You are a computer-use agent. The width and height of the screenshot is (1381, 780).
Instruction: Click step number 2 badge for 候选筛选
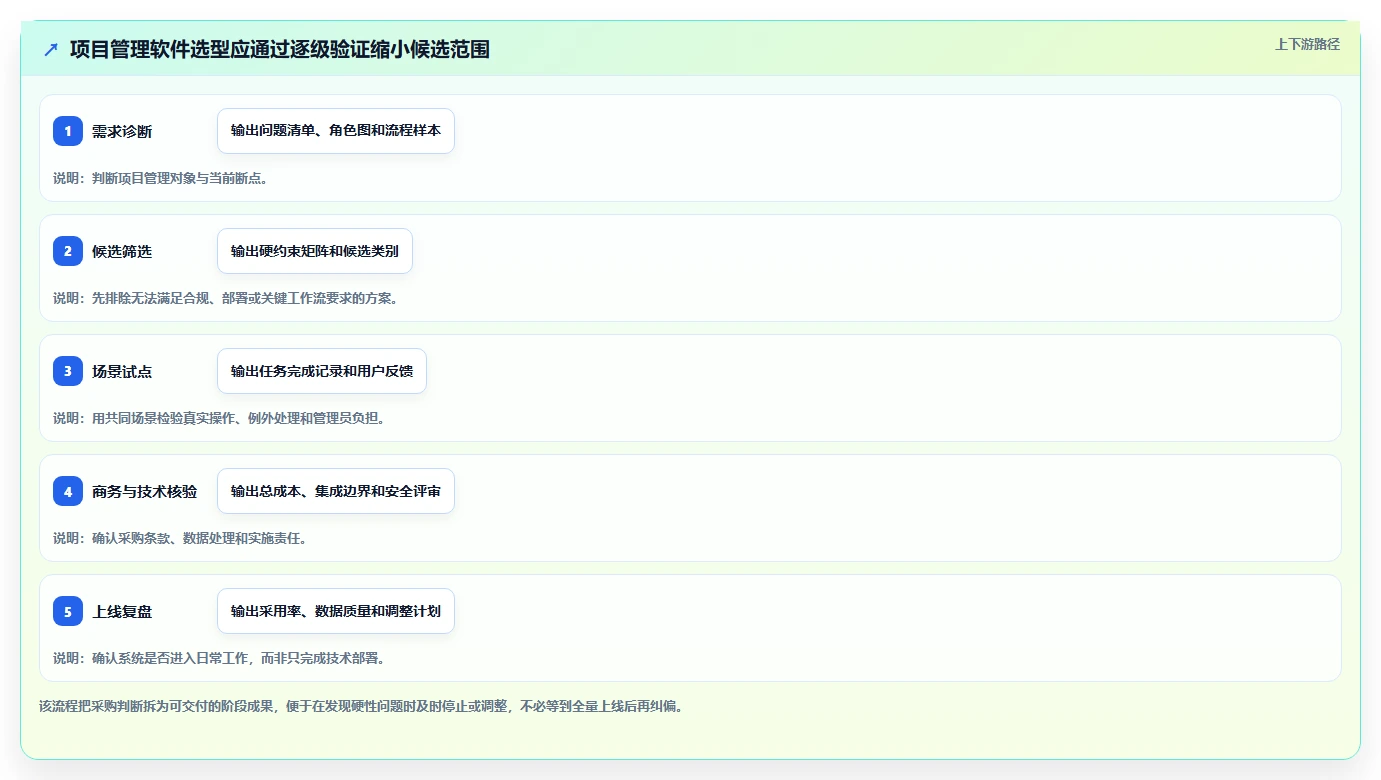point(68,251)
